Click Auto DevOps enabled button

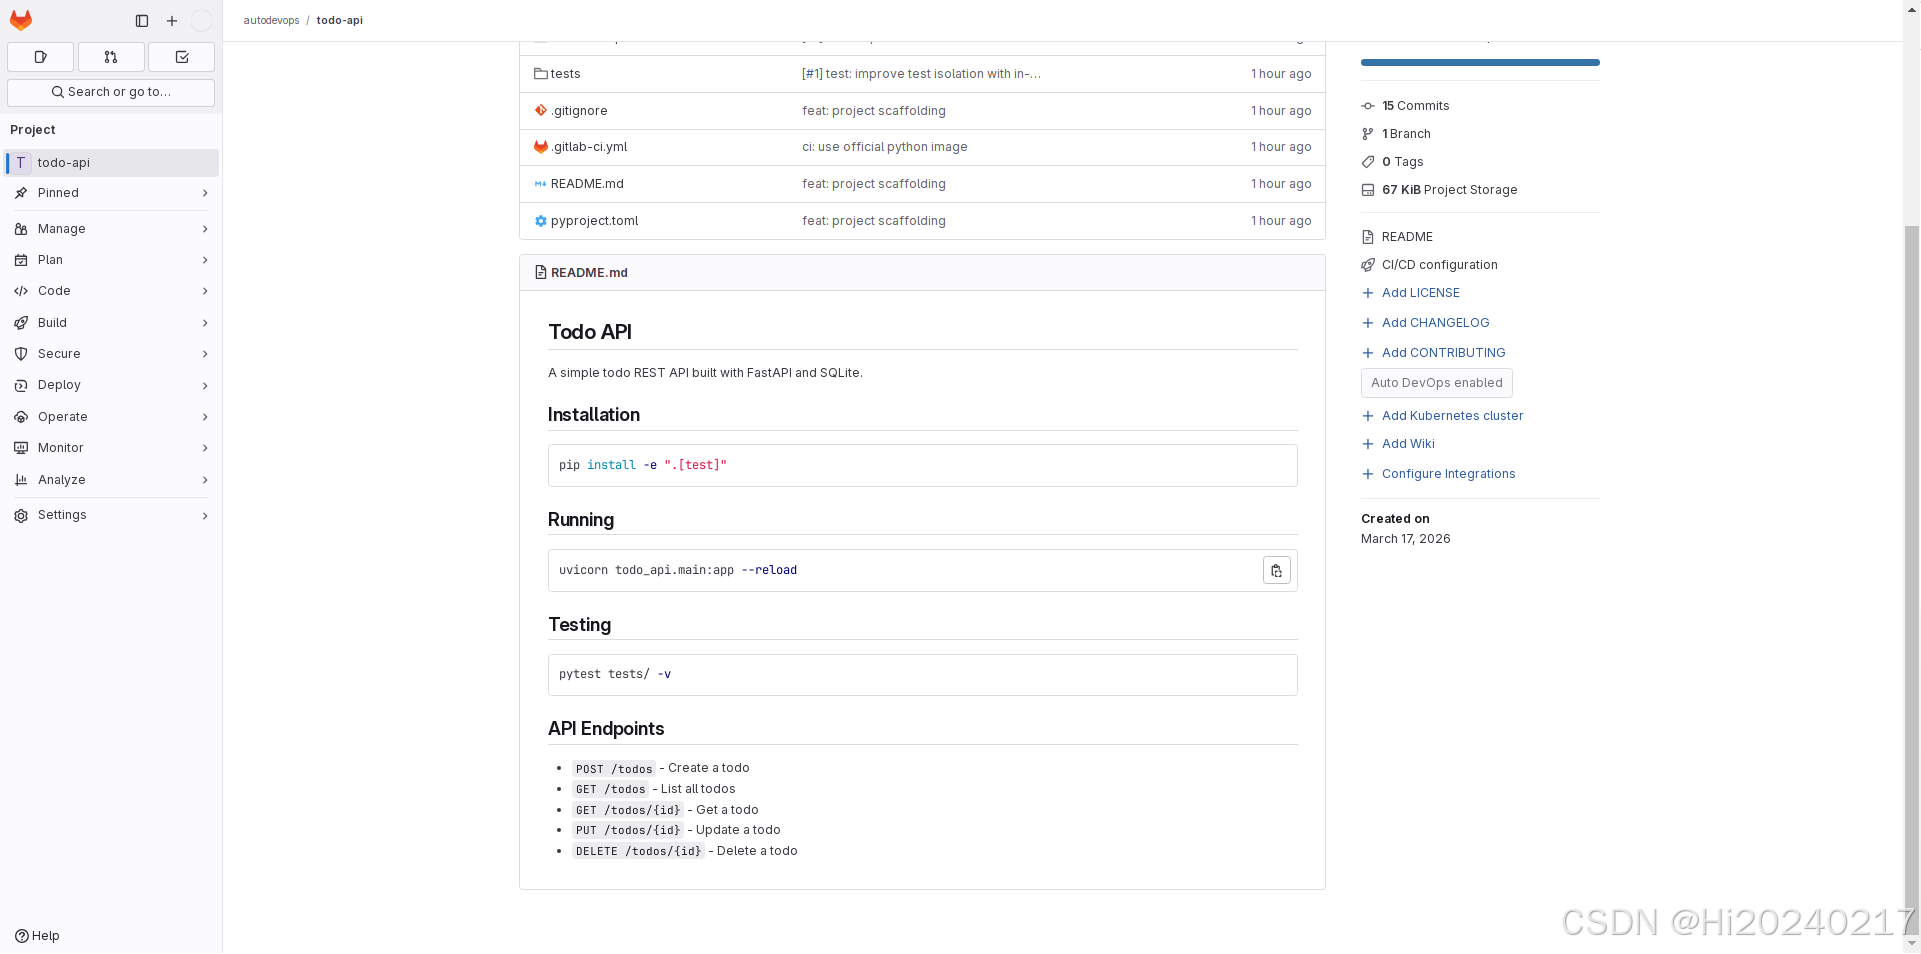coord(1436,383)
